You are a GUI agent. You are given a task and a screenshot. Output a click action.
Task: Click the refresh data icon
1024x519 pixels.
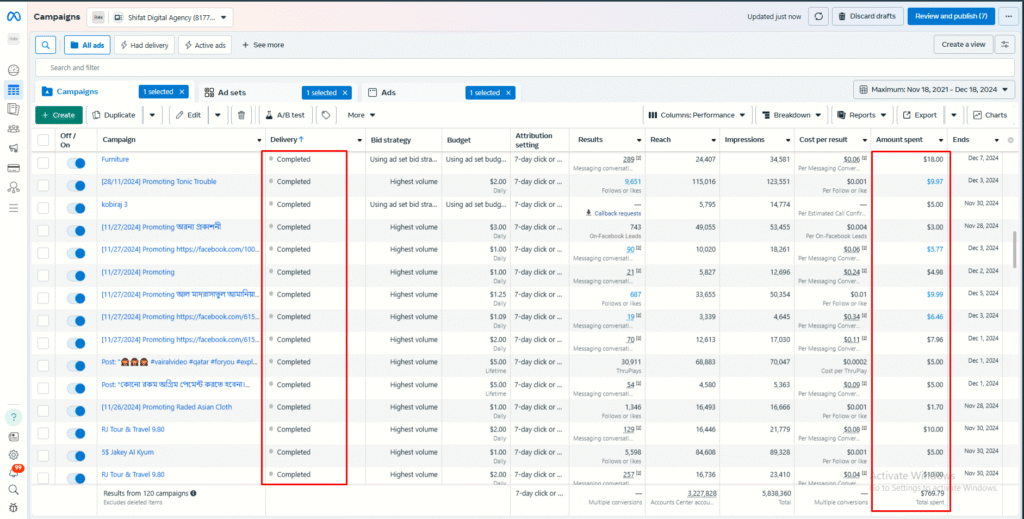[818, 17]
